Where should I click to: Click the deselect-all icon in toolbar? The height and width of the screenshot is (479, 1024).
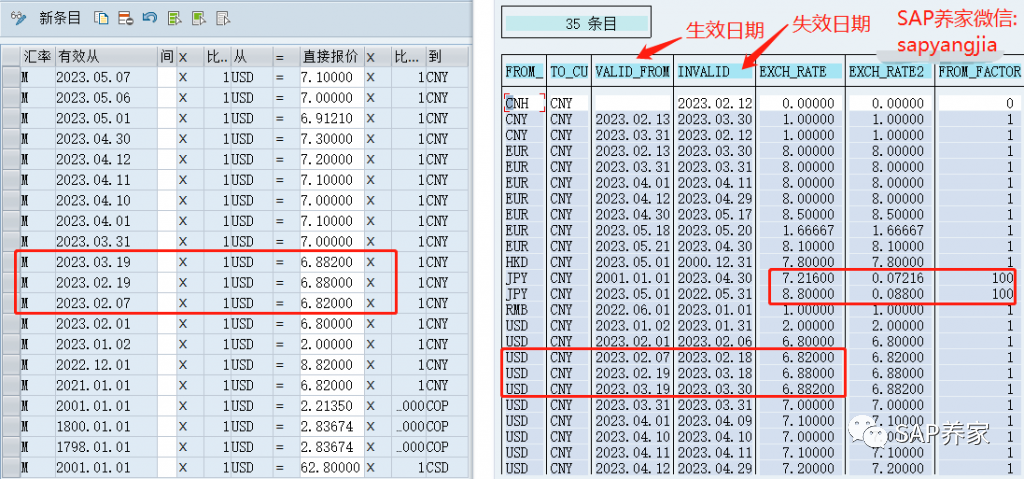point(223,18)
